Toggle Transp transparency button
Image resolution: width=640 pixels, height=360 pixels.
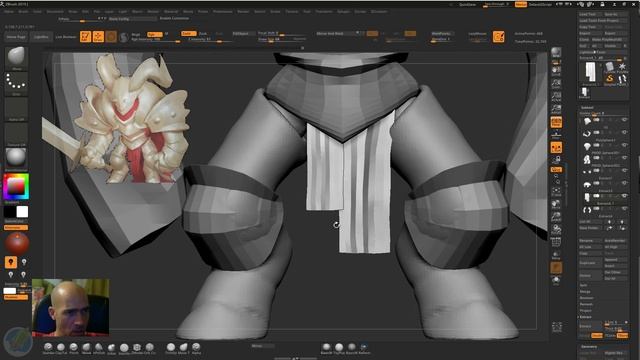click(x=556, y=255)
